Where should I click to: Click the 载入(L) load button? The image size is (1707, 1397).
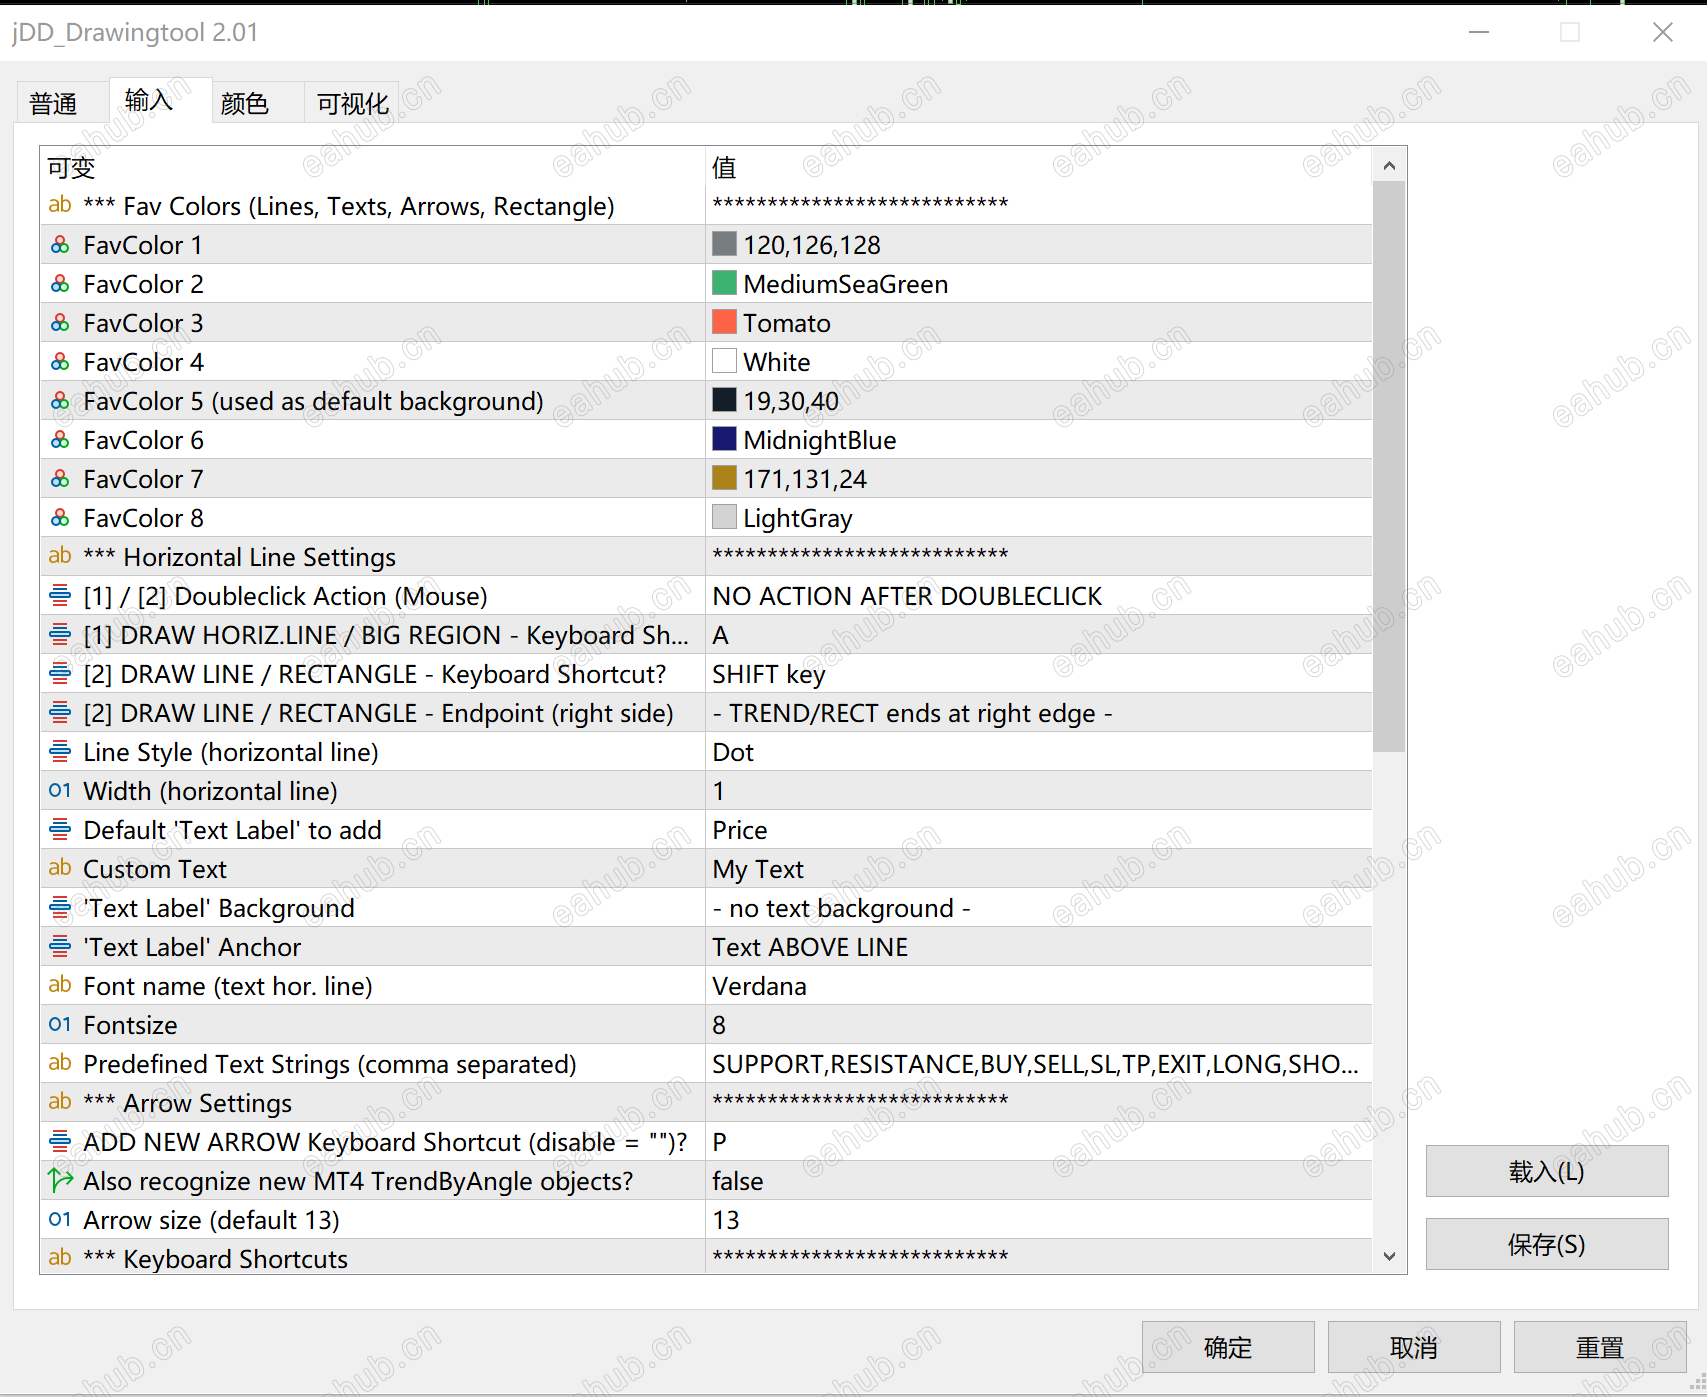point(1547,1171)
